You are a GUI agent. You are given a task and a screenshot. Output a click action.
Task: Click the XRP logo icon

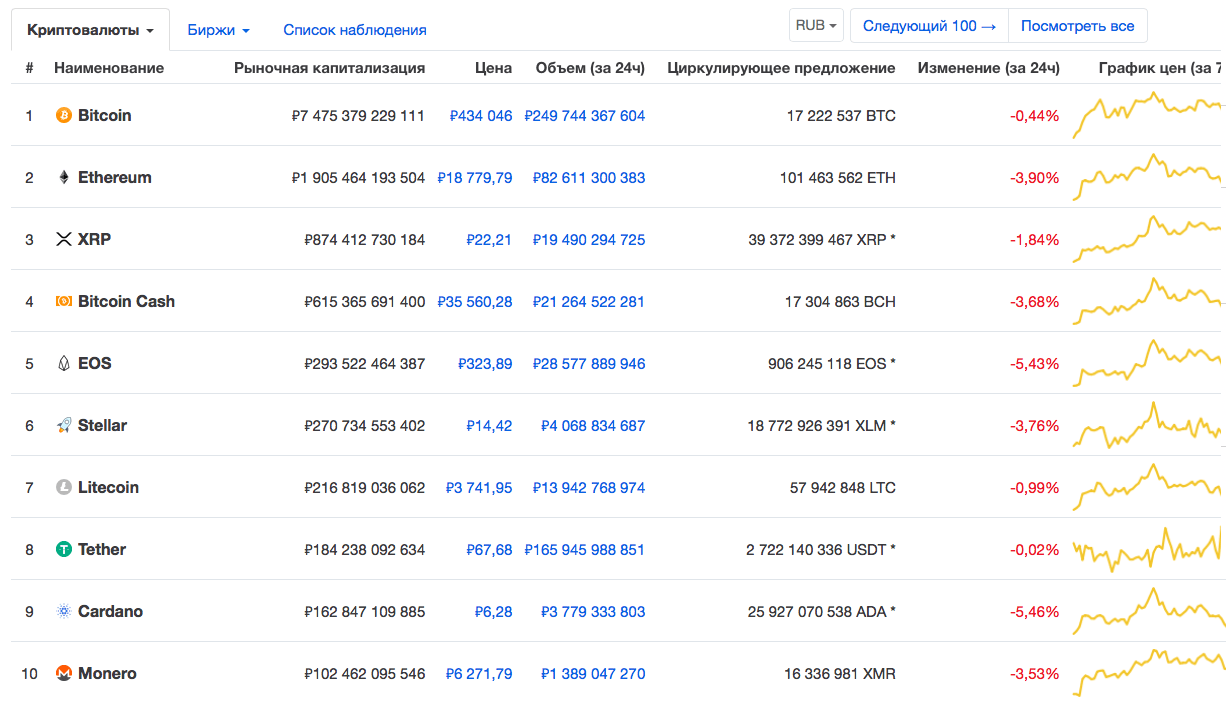(x=64, y=240)
